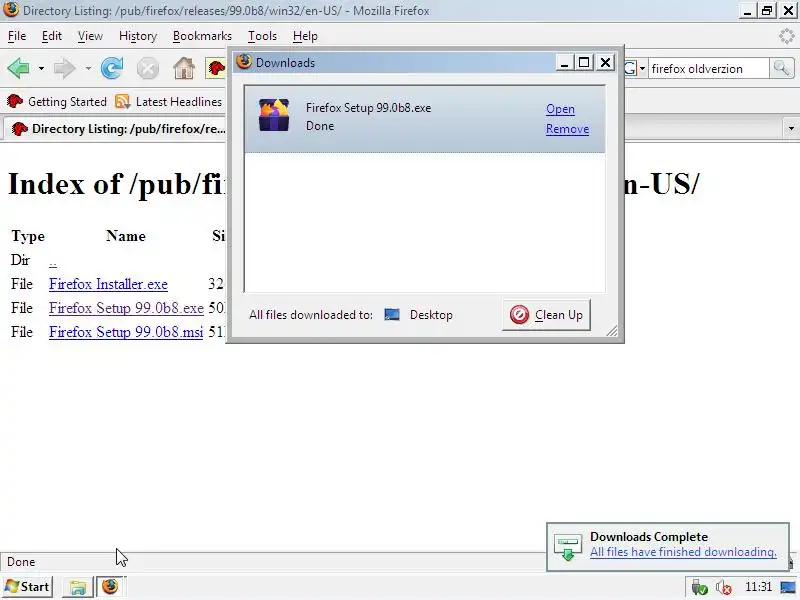Click Remove link in Downloads window
The height and width of the screenshot is (600, 800).
[x=567, y=129]
